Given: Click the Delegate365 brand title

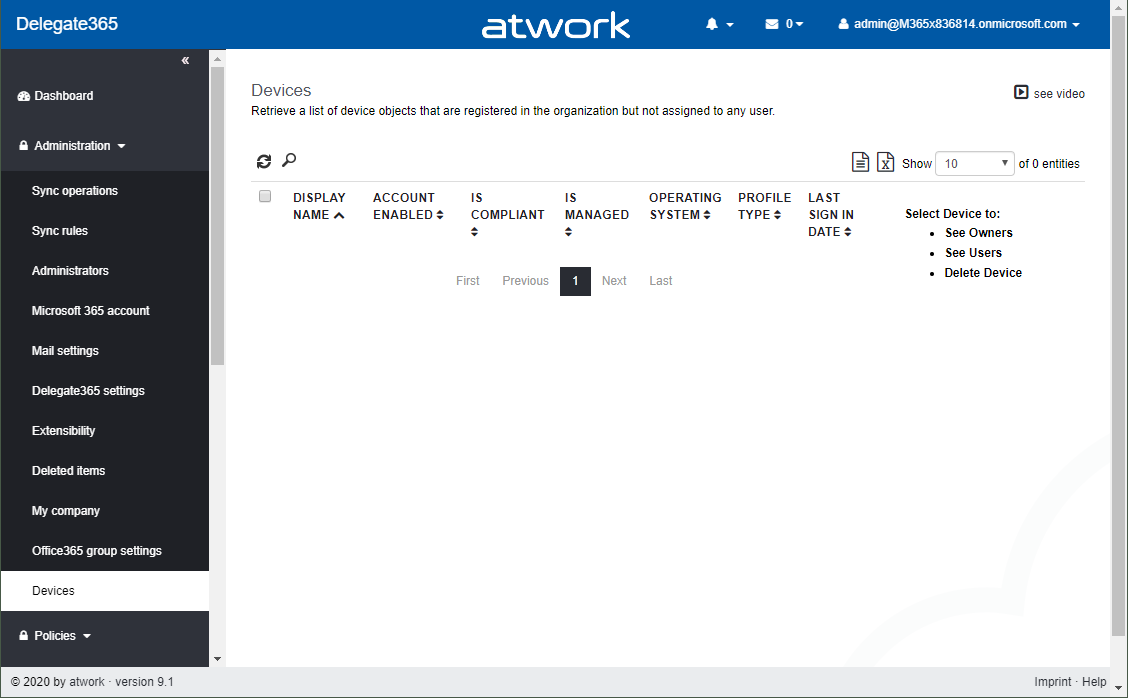Looking at the screenshot, I should pyautogui.click(x=67, y=24).
